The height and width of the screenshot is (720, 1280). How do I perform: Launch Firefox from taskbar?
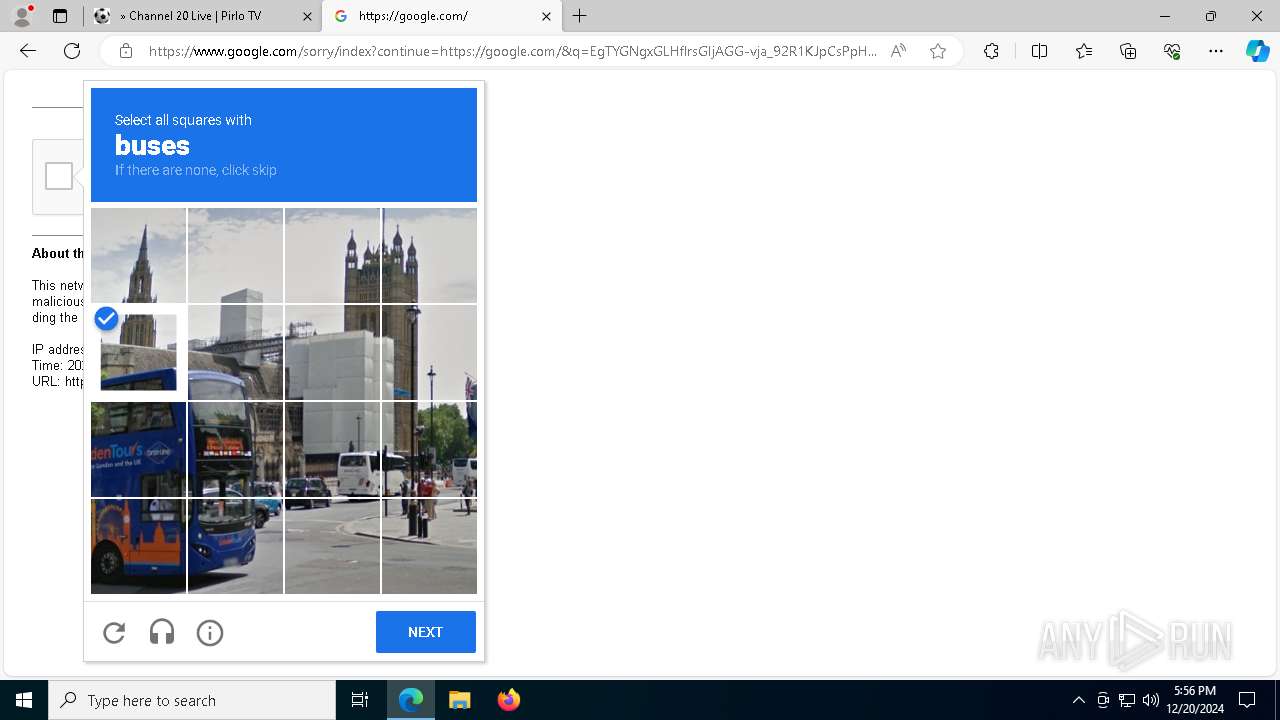[x=508, y=700]
